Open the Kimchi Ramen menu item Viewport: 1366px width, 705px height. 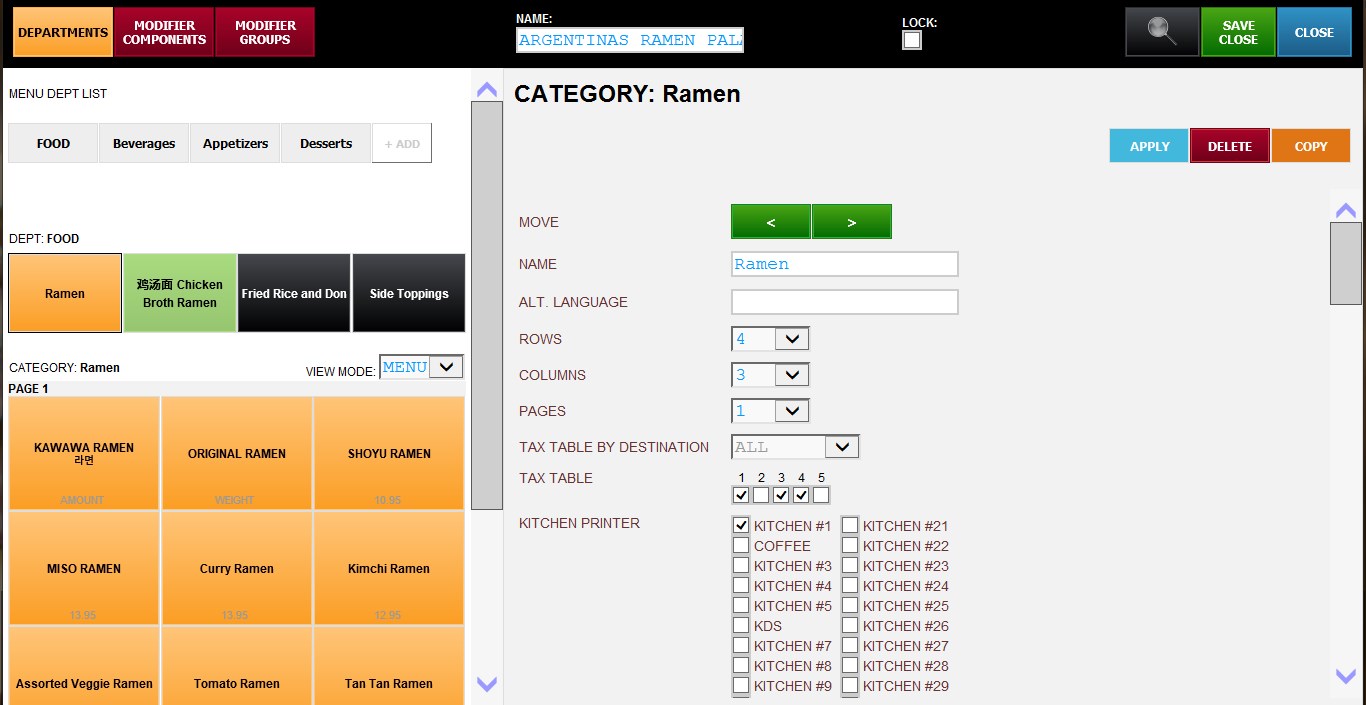tap(389, 568)
